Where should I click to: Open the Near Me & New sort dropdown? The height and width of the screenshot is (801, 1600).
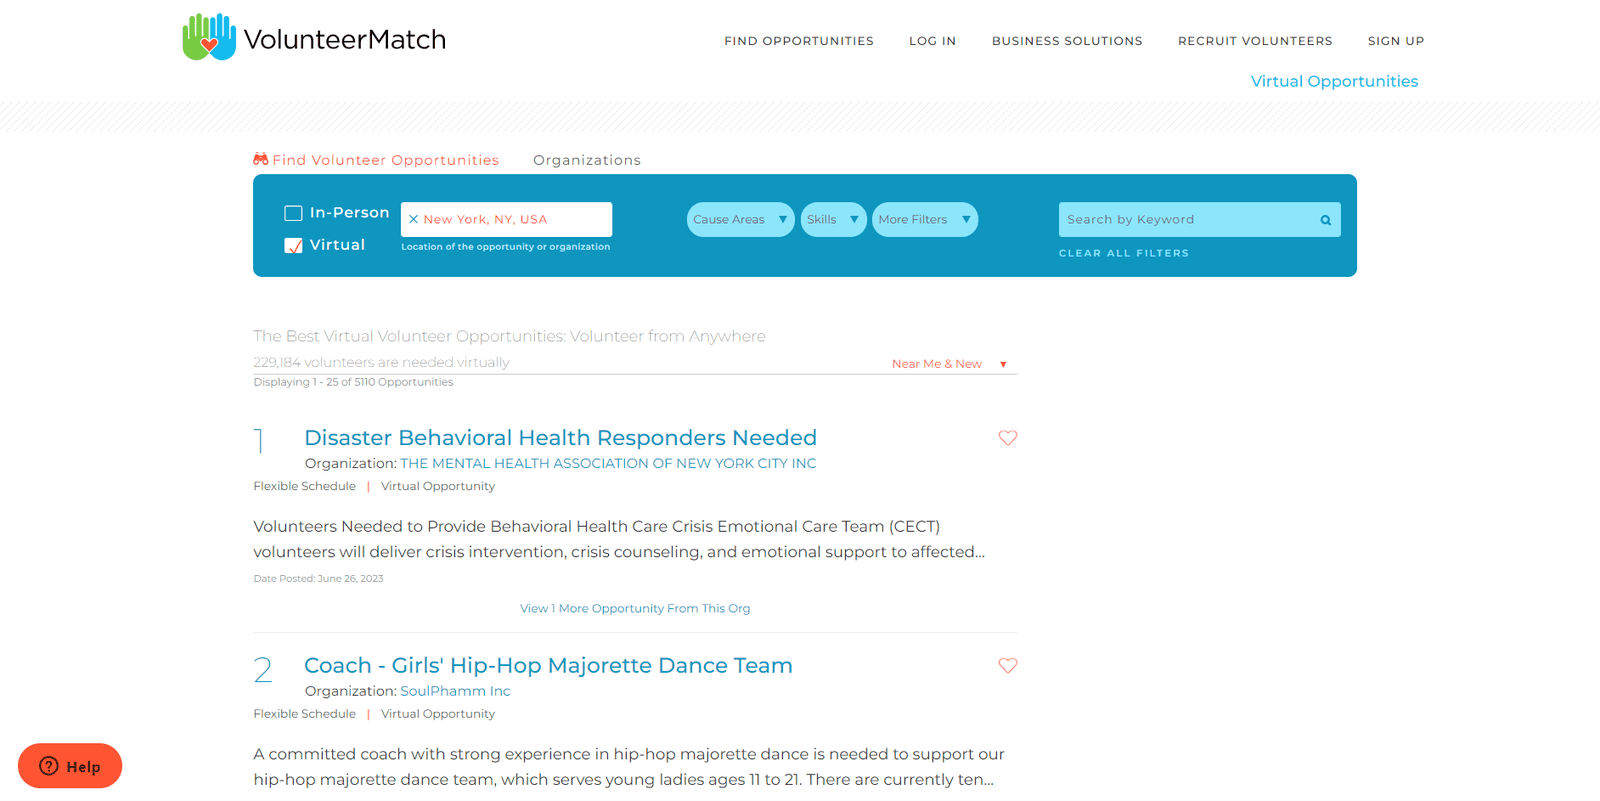click(949, 364)
